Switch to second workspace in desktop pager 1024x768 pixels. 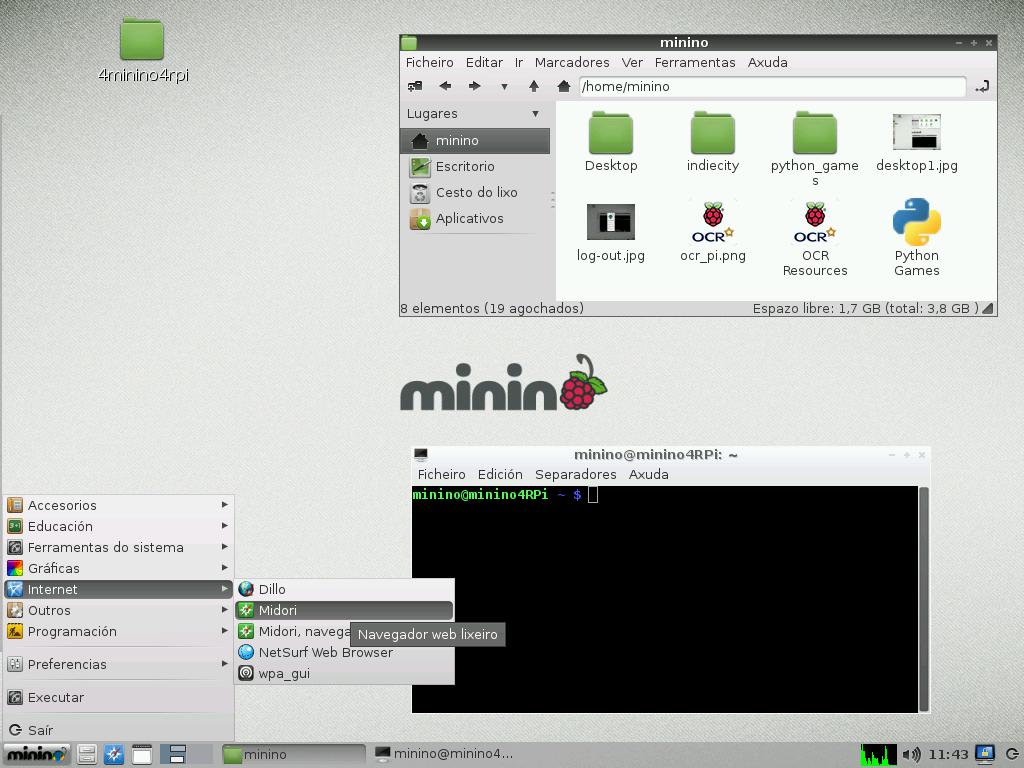200,754
